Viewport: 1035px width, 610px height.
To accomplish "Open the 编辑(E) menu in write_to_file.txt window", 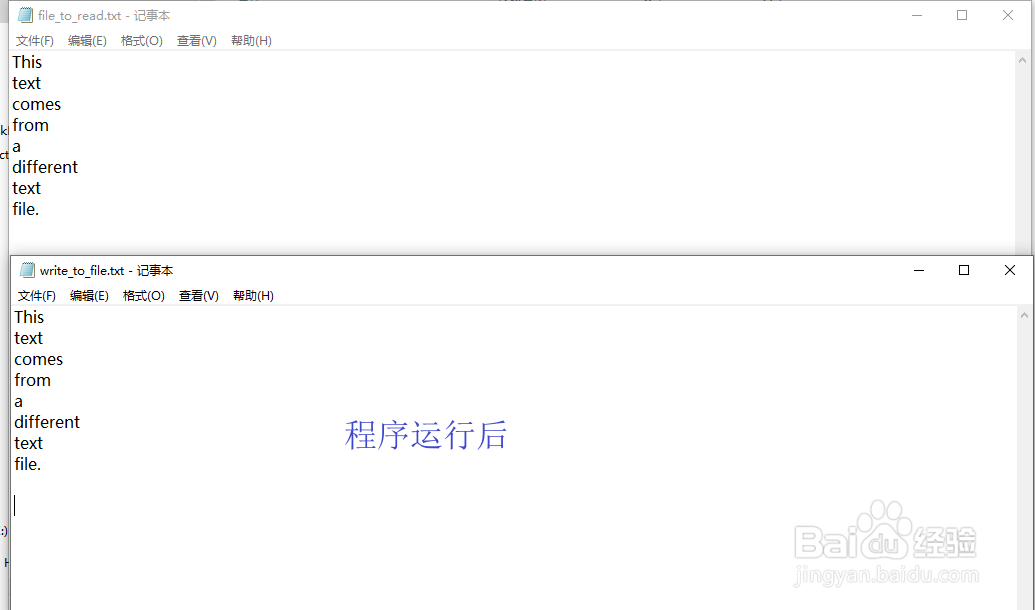I will 89,295.
